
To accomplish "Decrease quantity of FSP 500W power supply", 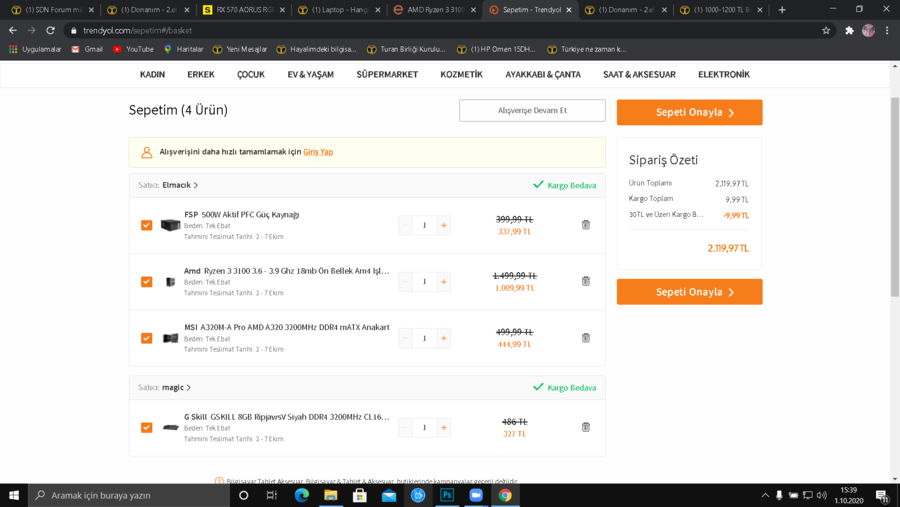I will pyautogui.click(x=405, y=225).
